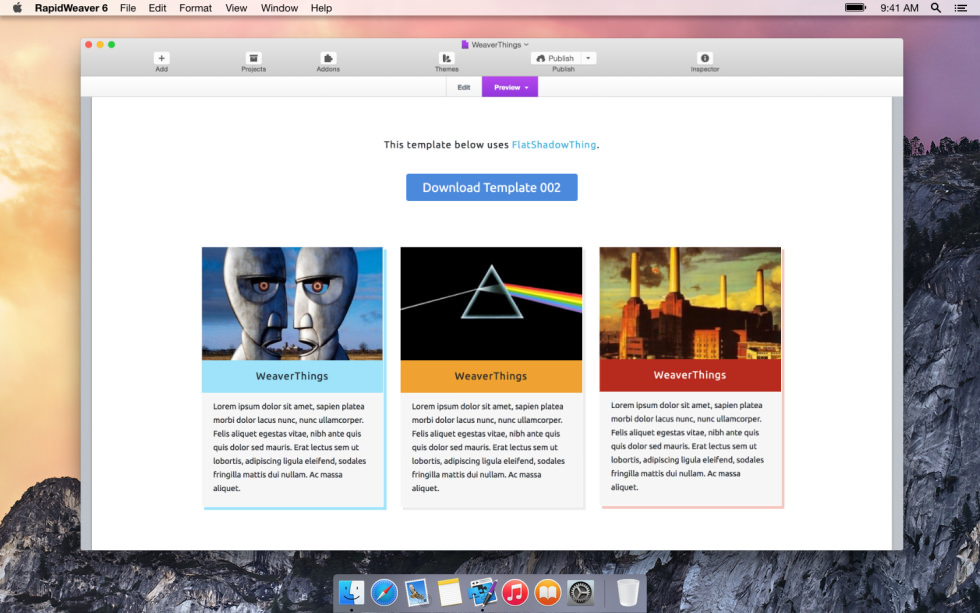Click the power station album image
Screen dimensions: 980x613
[690, 303]
